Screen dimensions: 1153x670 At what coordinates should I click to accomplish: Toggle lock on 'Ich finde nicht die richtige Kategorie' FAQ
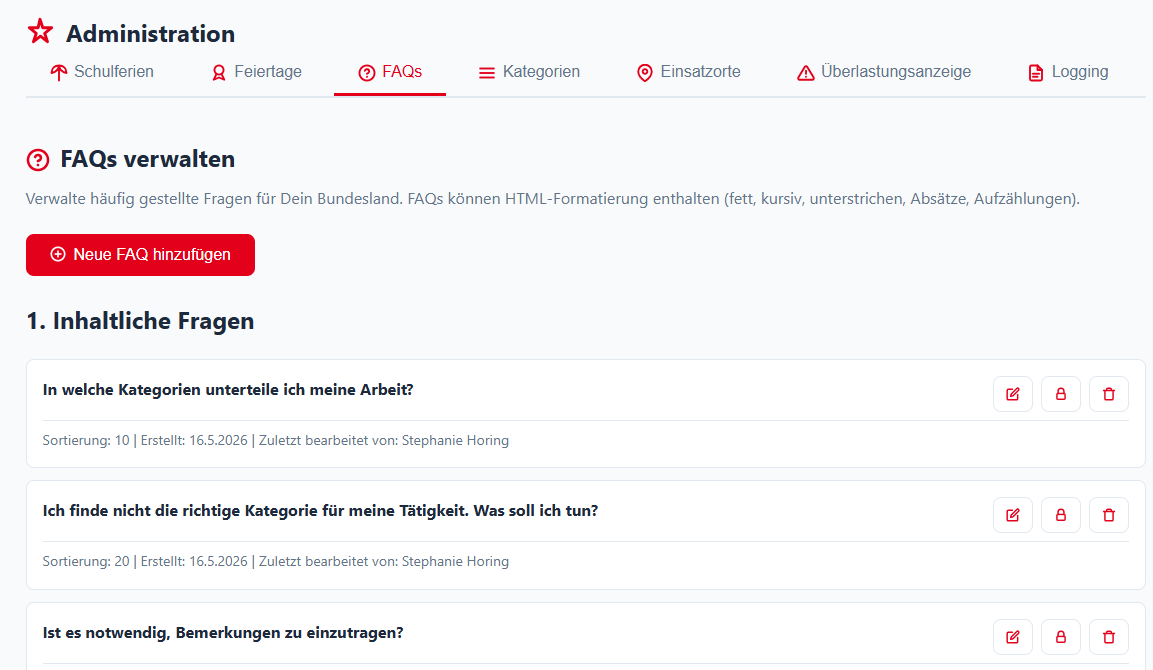[x=1060, y=515]
